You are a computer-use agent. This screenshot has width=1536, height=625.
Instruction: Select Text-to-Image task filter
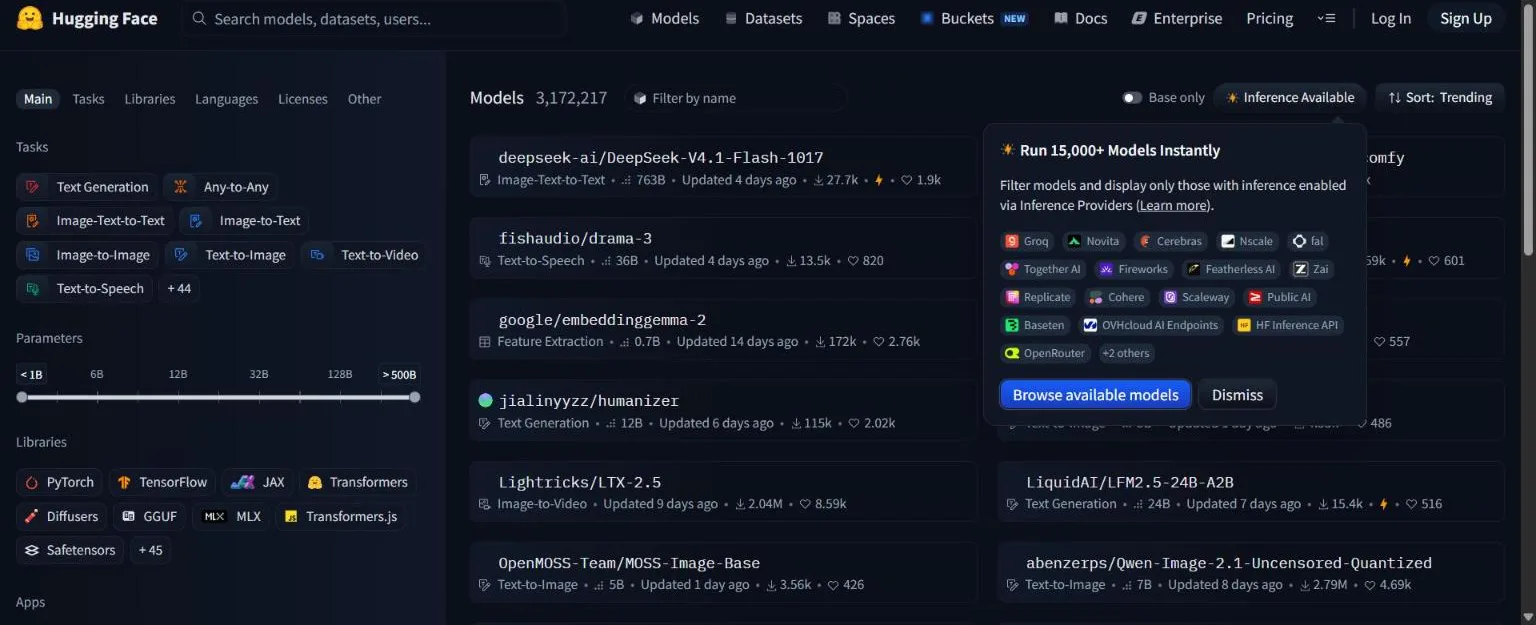pos(230,255)
